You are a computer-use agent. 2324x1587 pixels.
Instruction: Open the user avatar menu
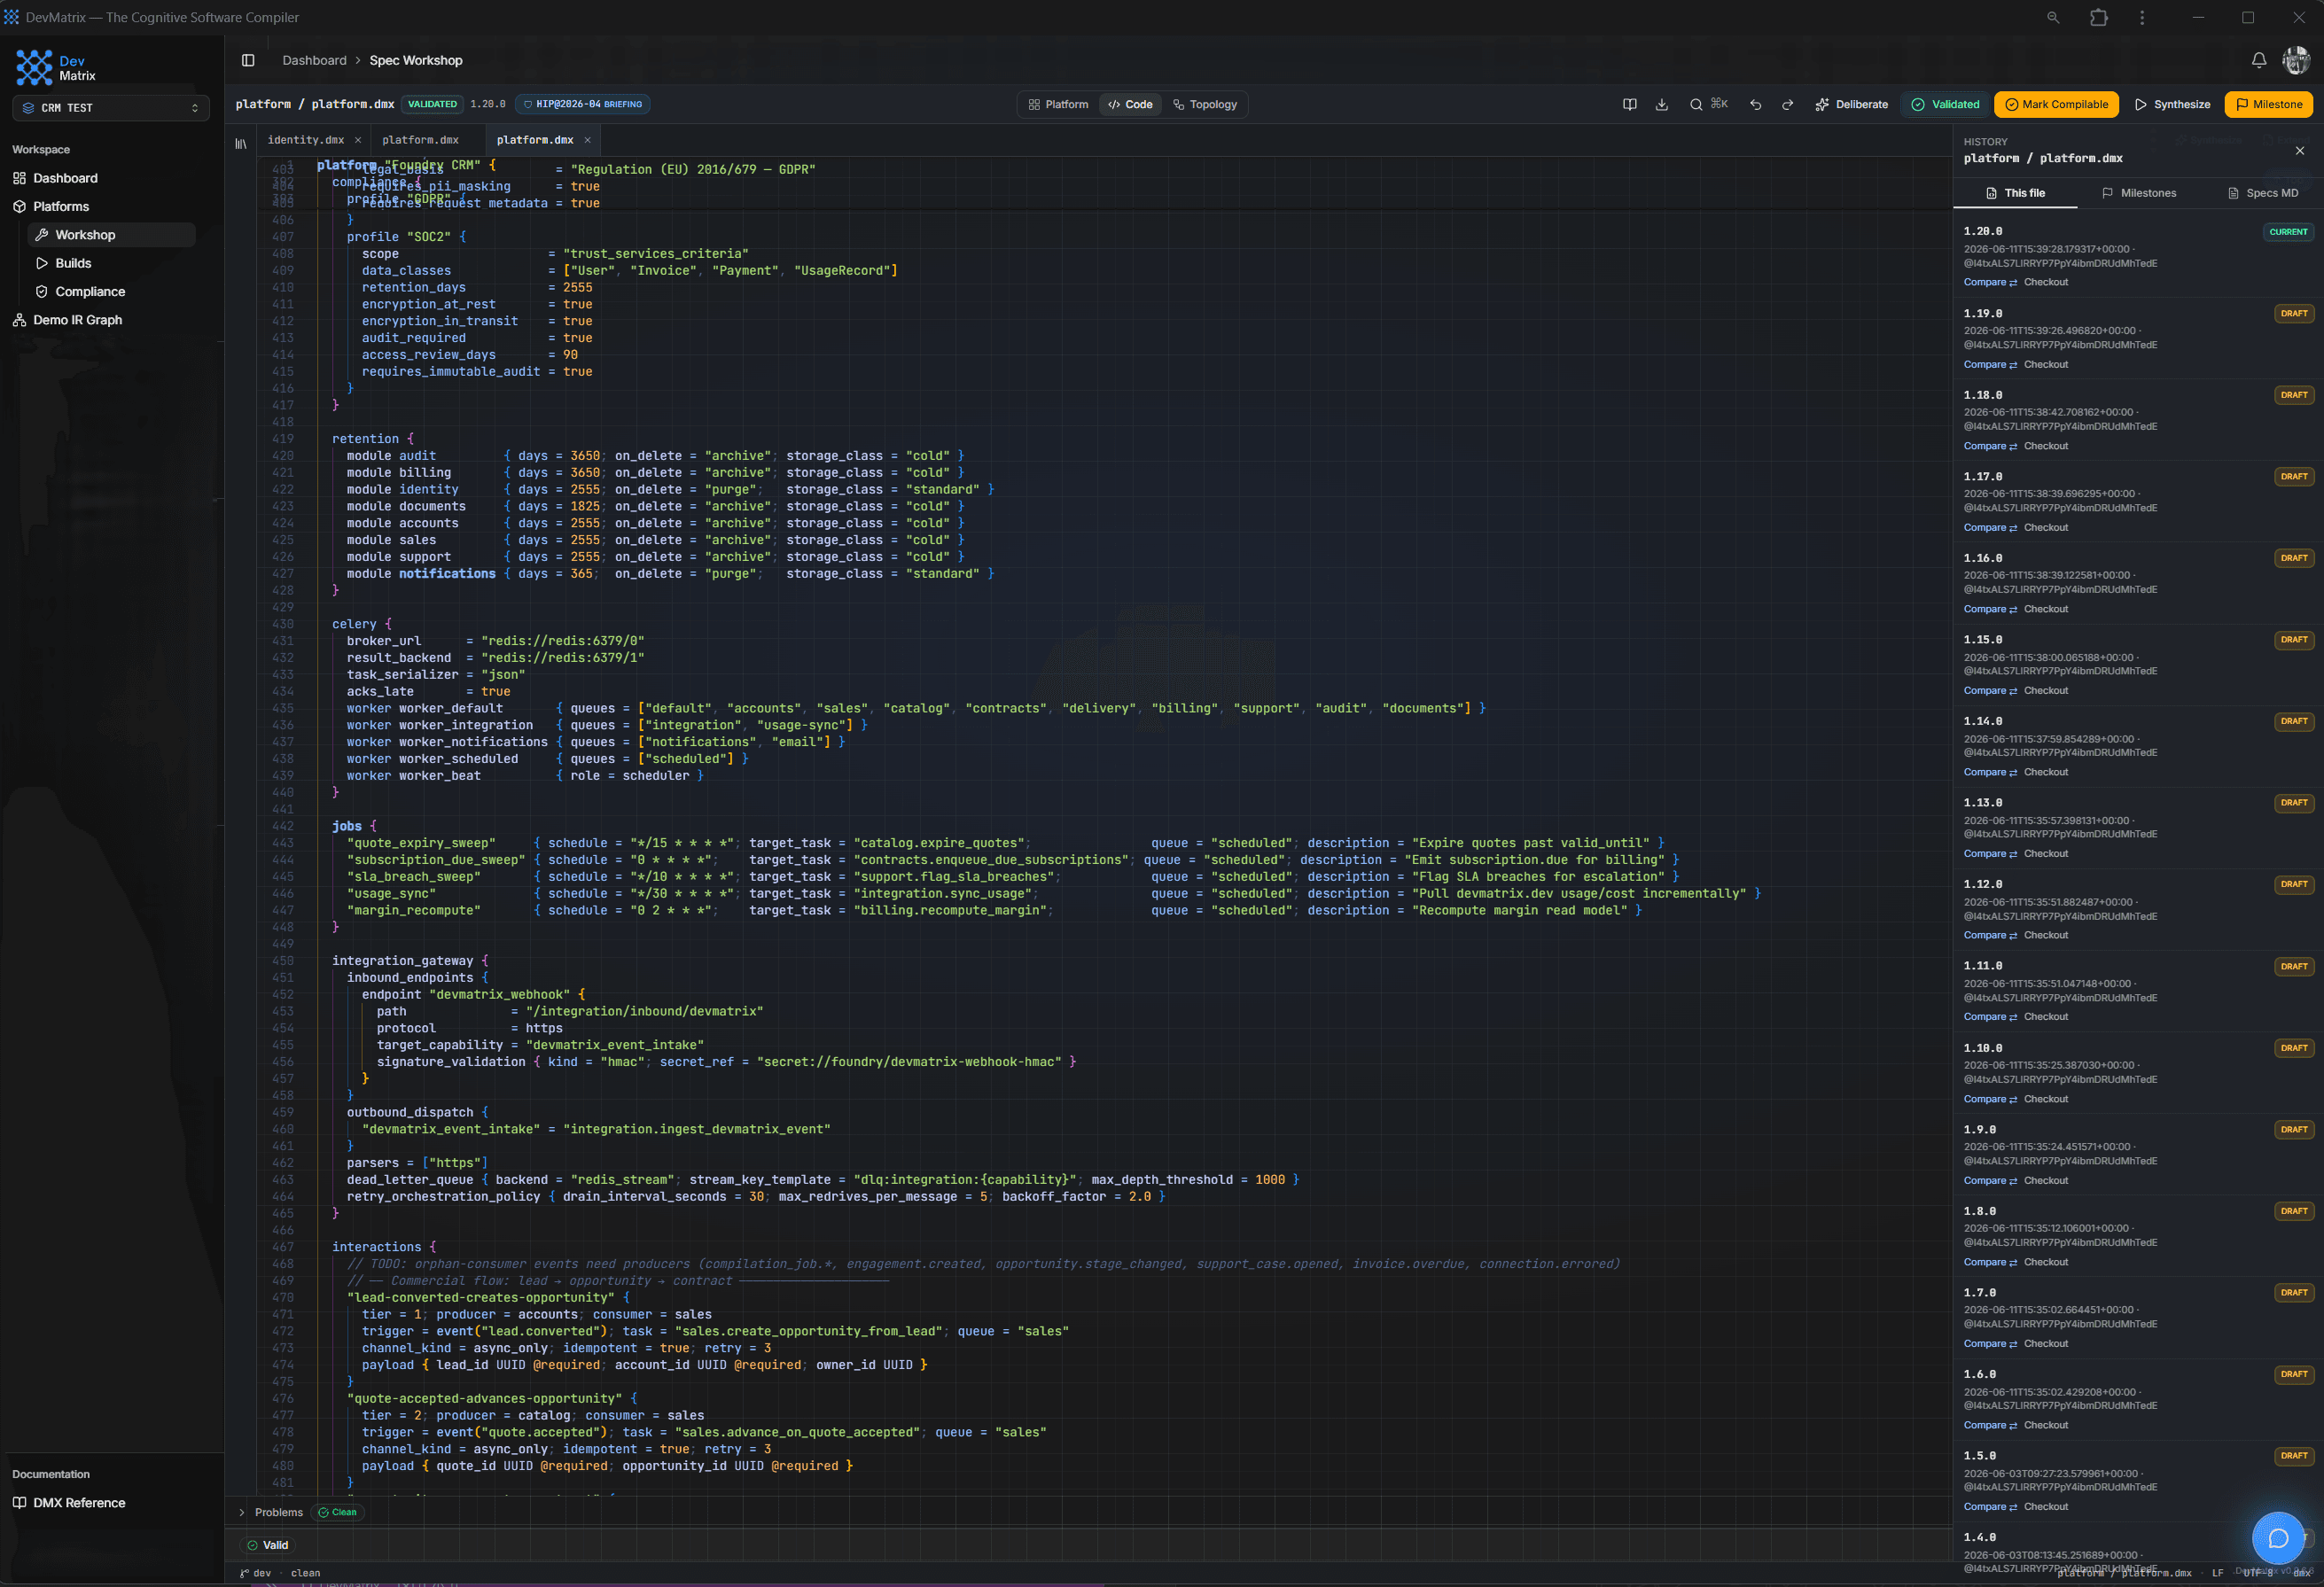point(2296,60)
